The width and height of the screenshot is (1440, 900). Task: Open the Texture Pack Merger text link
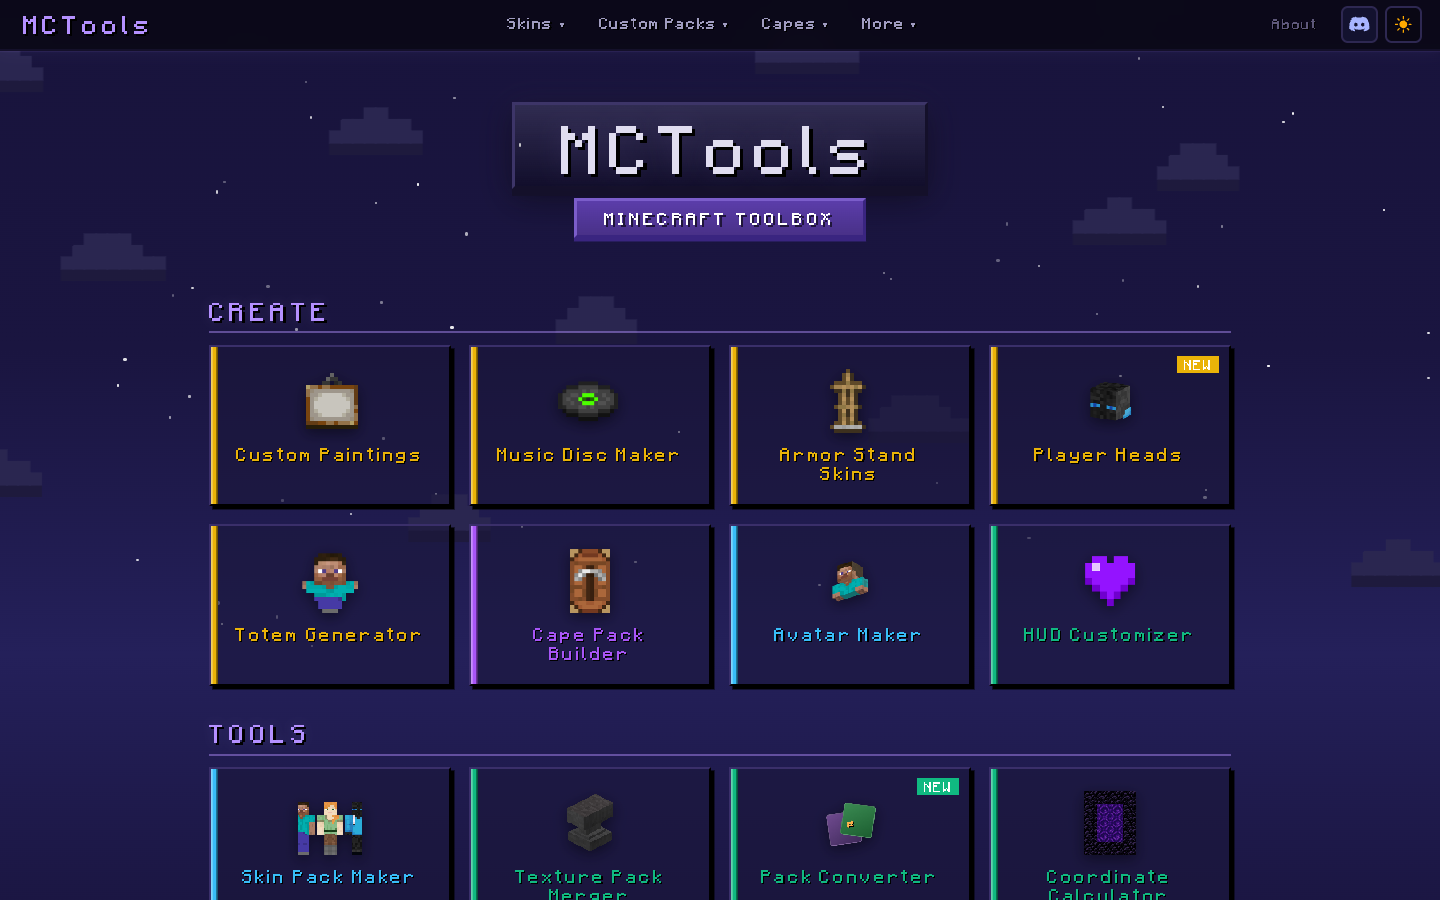pos(587,884)
